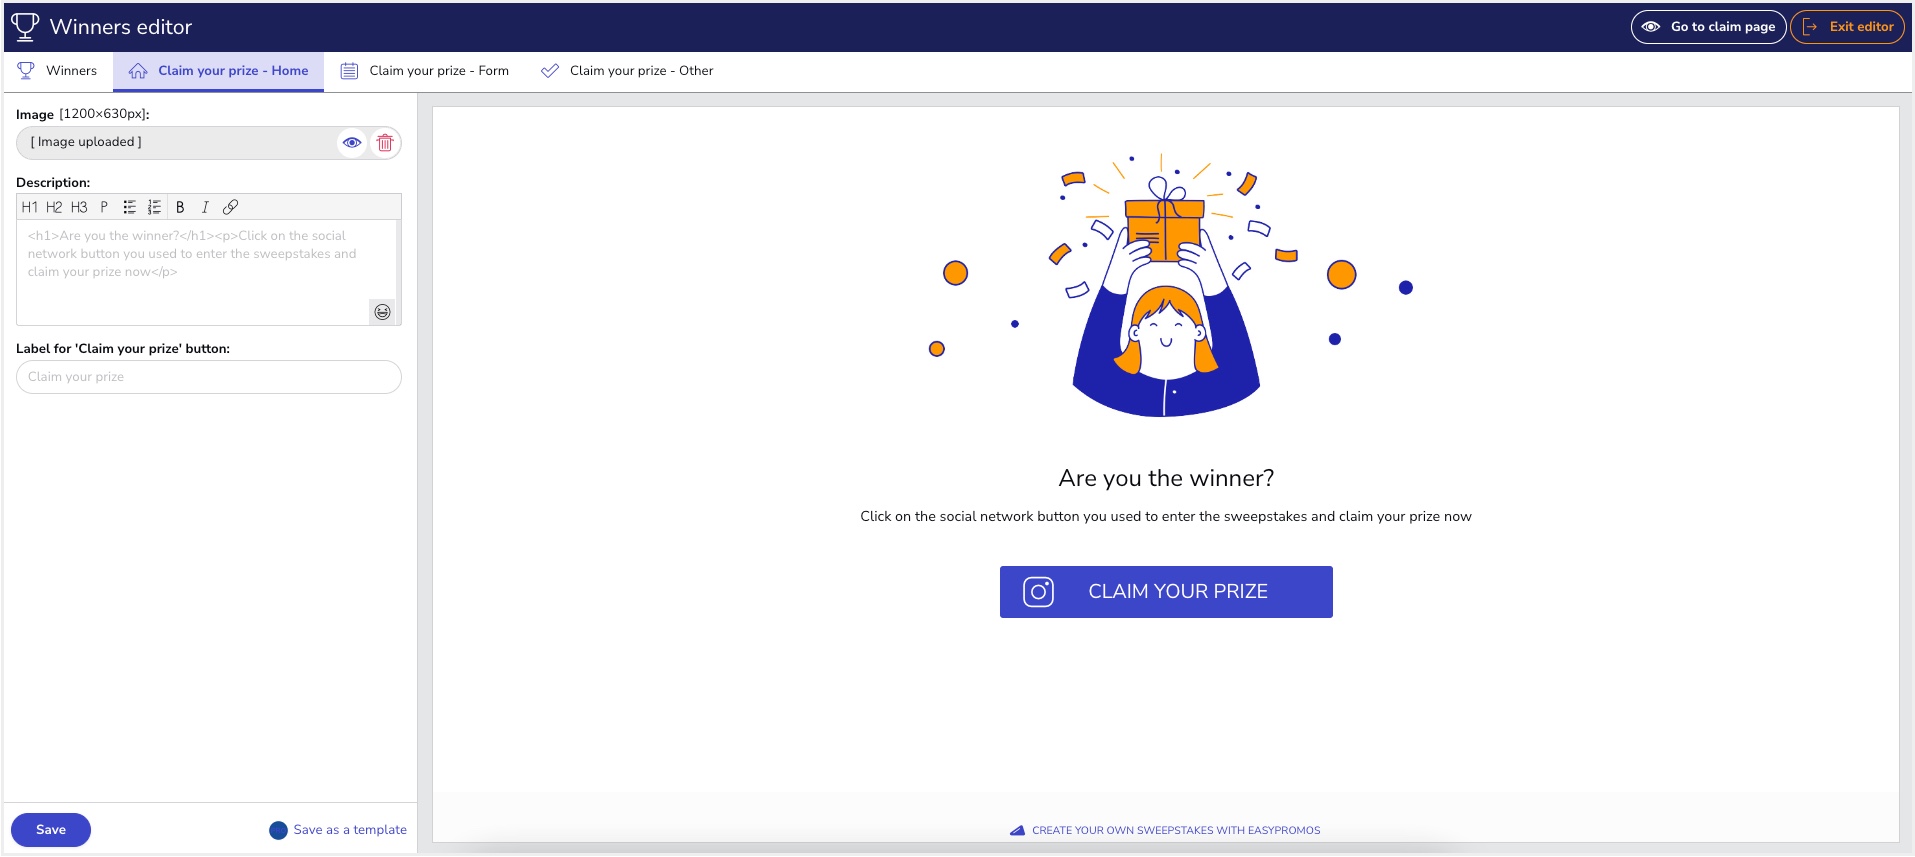The width and height of the screenshot is (1915, 857).
Task: Insert a numbered list in description
Action: point(154,207)
